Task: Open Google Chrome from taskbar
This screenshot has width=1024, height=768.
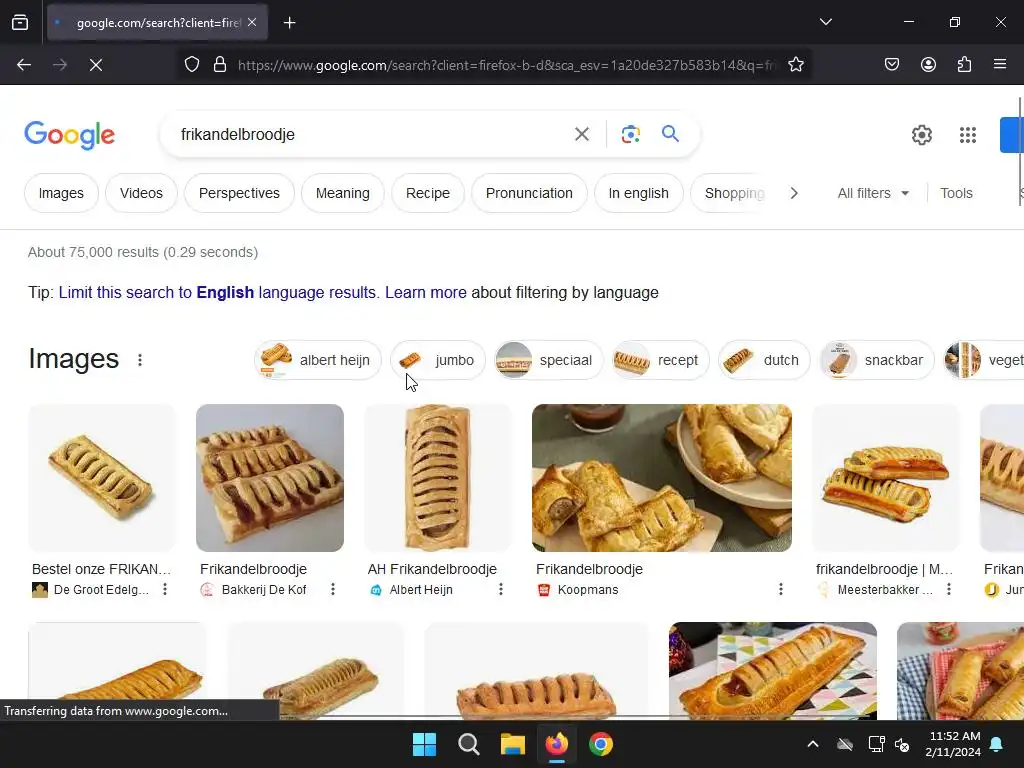Action: click(x=601, y=744)
